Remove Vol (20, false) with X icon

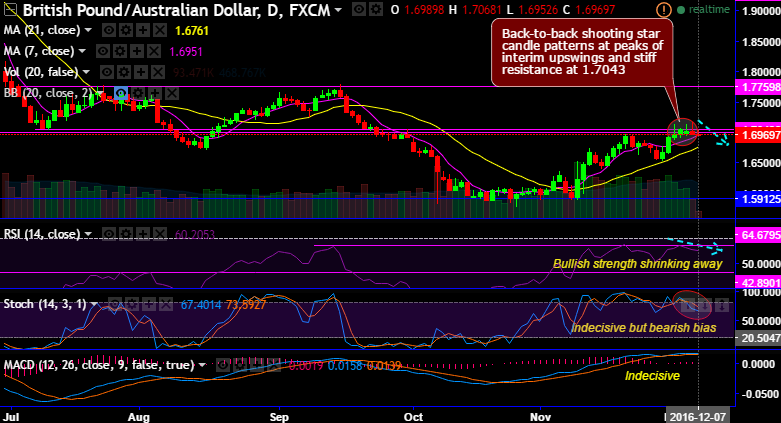click(157, 72)
